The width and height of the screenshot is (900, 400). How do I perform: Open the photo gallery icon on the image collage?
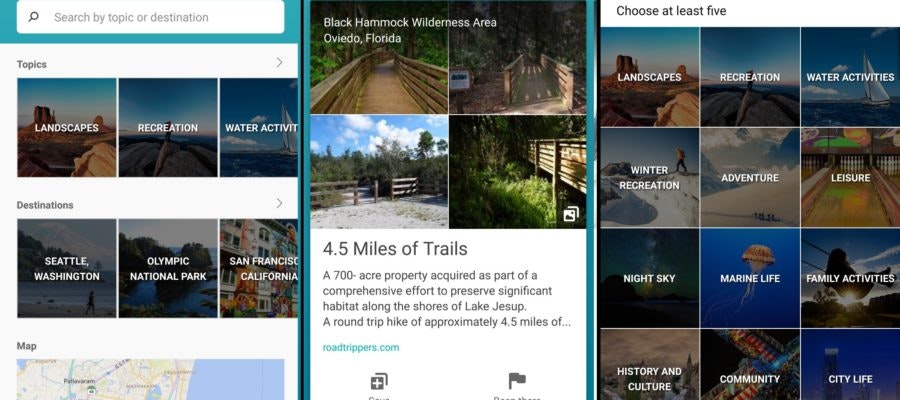[571, 214]
